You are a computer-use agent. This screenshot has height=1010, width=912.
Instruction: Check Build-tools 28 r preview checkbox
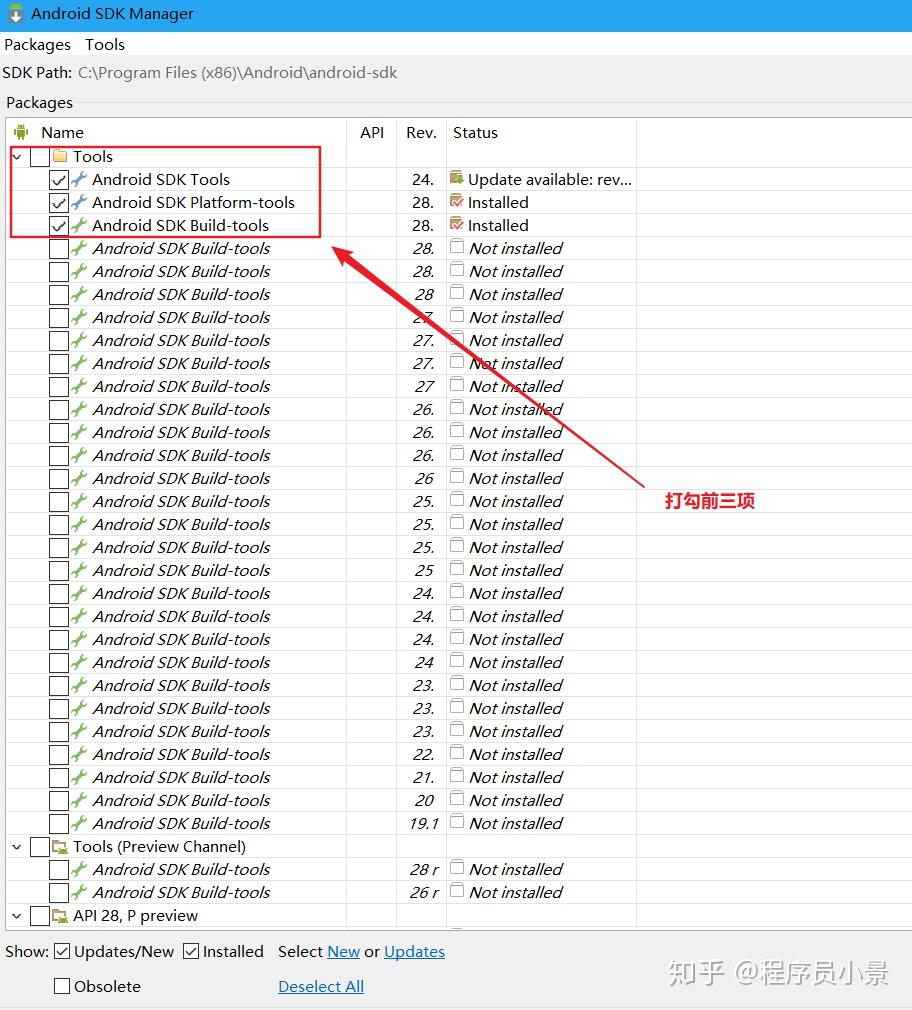59,870
